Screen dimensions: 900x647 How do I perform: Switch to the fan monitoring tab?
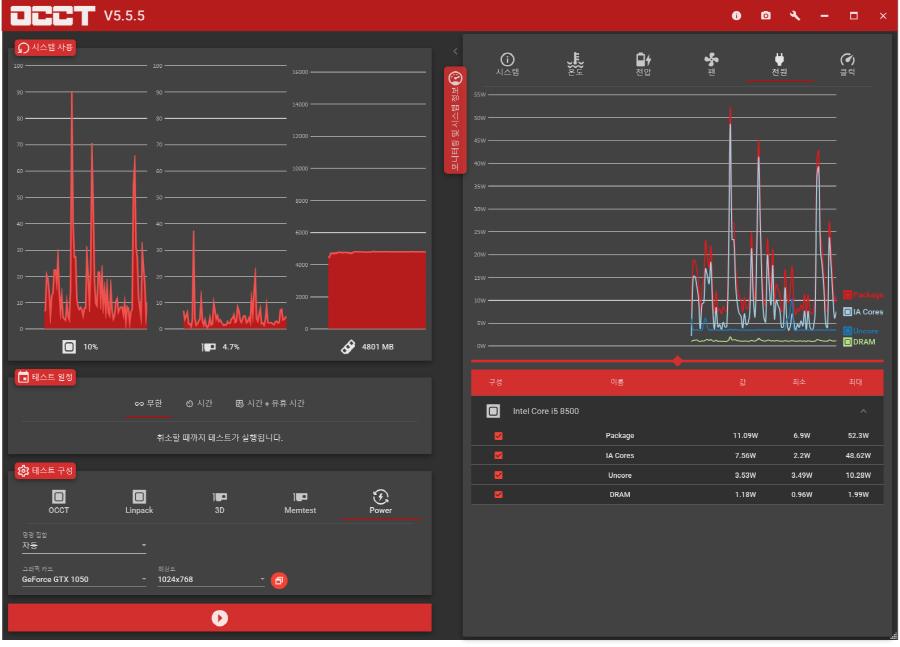711,64
